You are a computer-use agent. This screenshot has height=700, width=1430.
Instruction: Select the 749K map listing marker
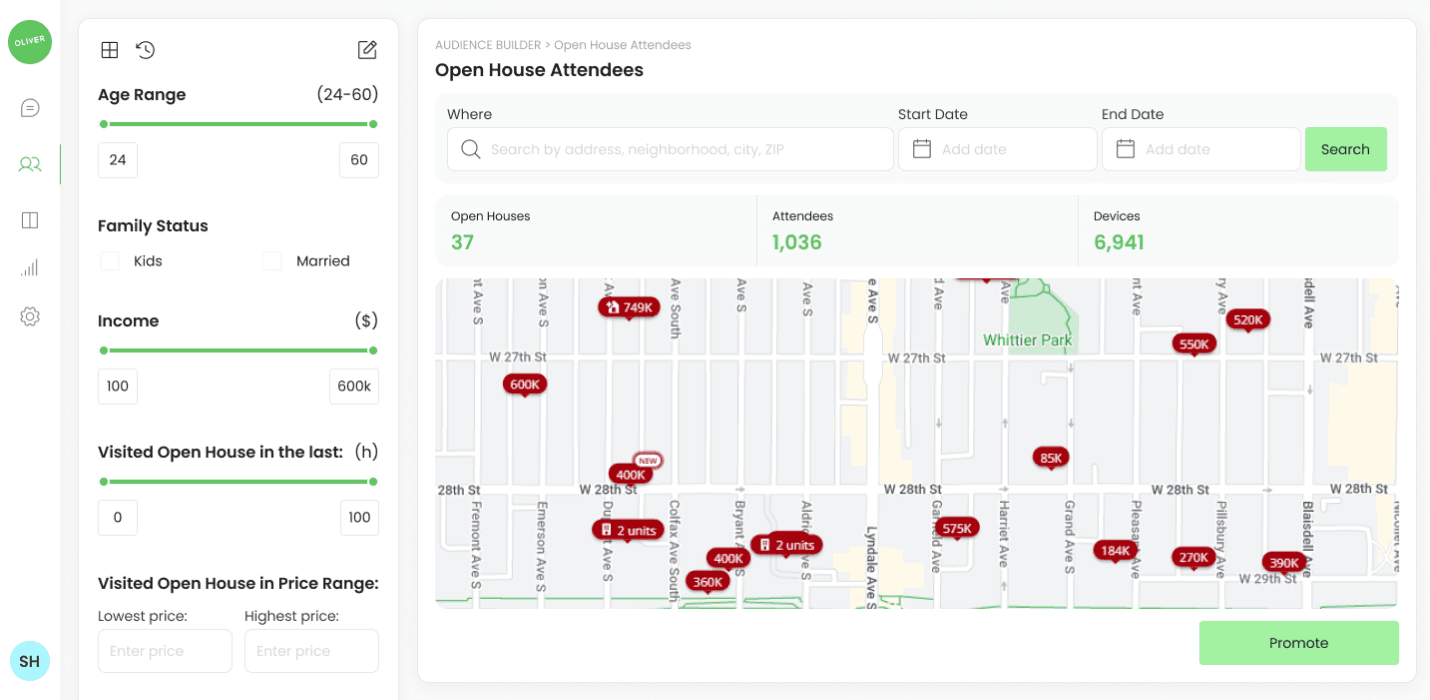click(x=629, y=307)
